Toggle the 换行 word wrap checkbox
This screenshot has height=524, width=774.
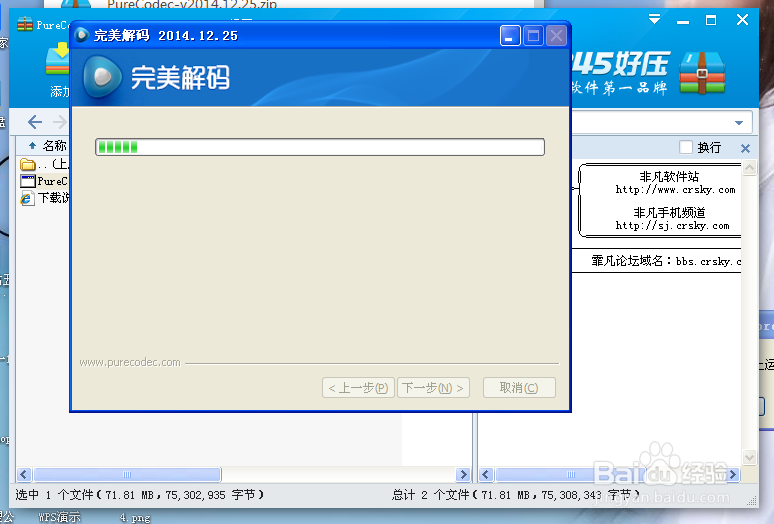coord(686,147)
